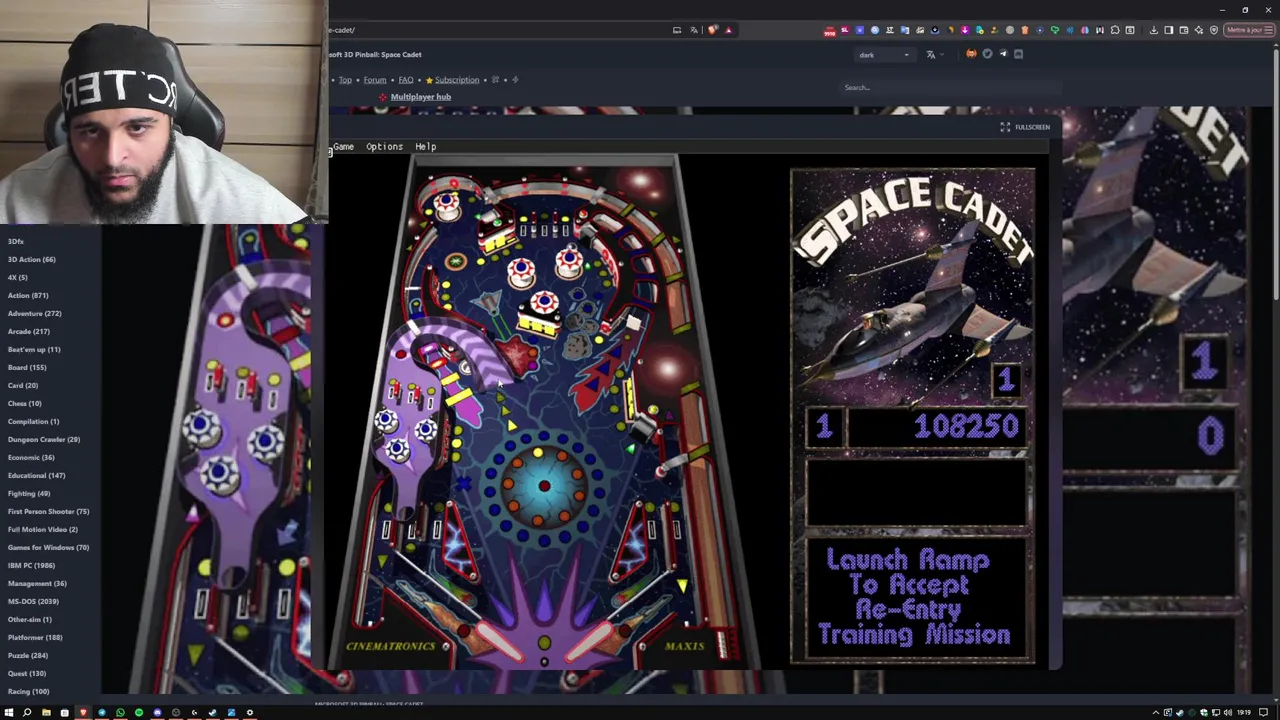This screenshot has height=720, width=1280.
Task: Click the Mettre à jour menu button
Action: 1250,30
